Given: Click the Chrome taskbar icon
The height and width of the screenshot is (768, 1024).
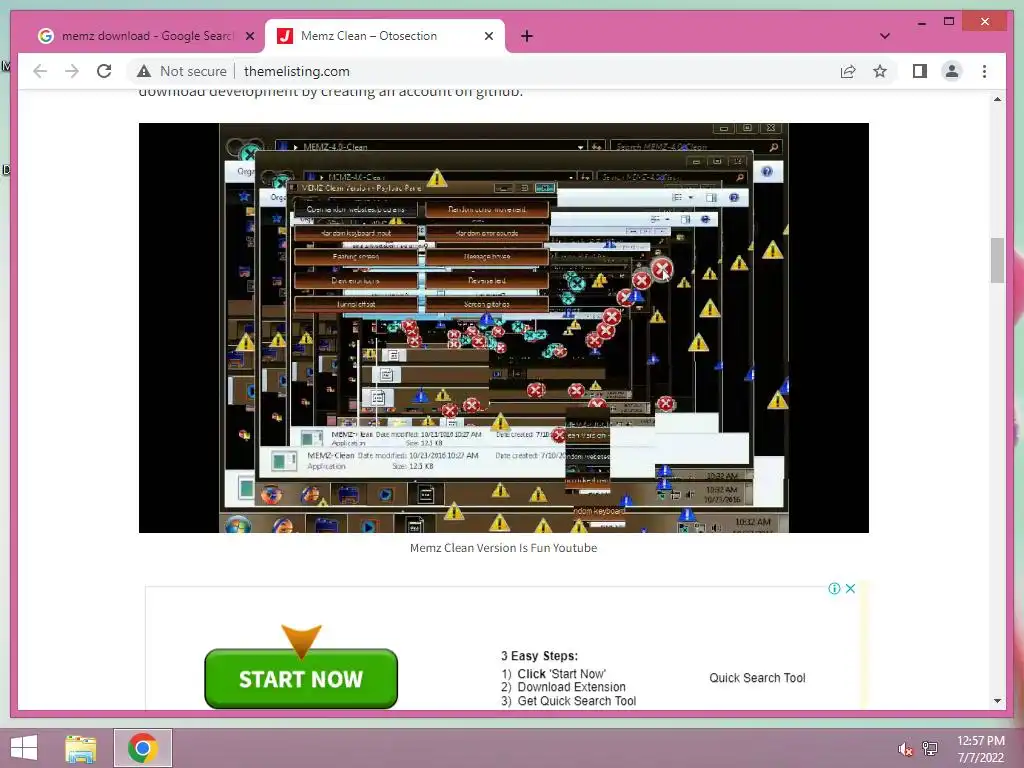Looking at the screenshot, I should (x=143, y=748).
